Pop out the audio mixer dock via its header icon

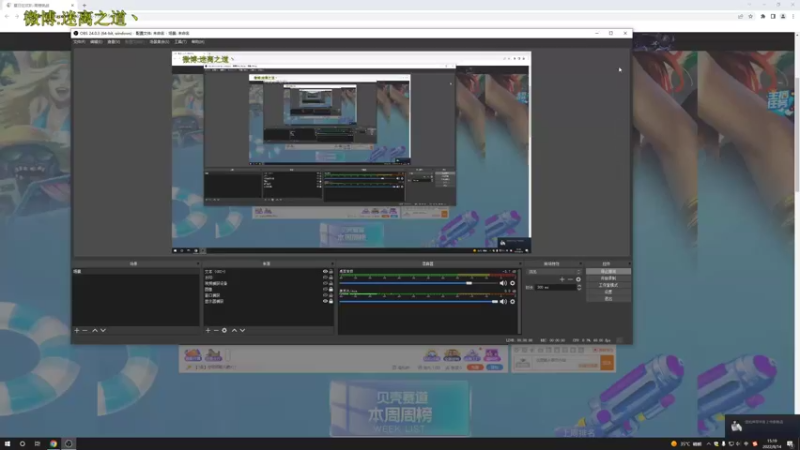click(x=520, y=264)
